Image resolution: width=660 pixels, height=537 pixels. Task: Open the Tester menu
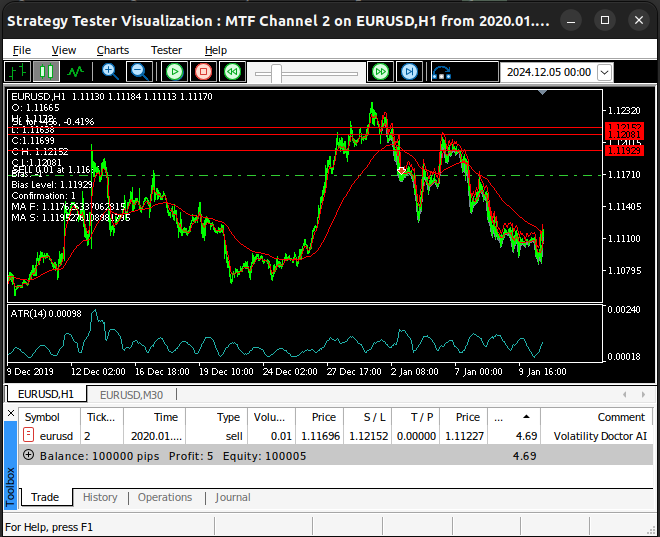166,50
